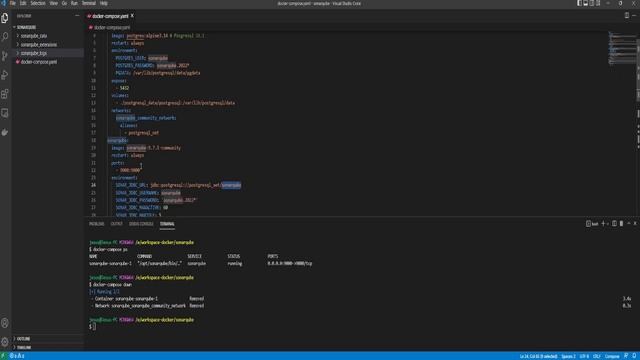Open the View menu
This screenshot has height=360, width=640.
click(53, 3)
